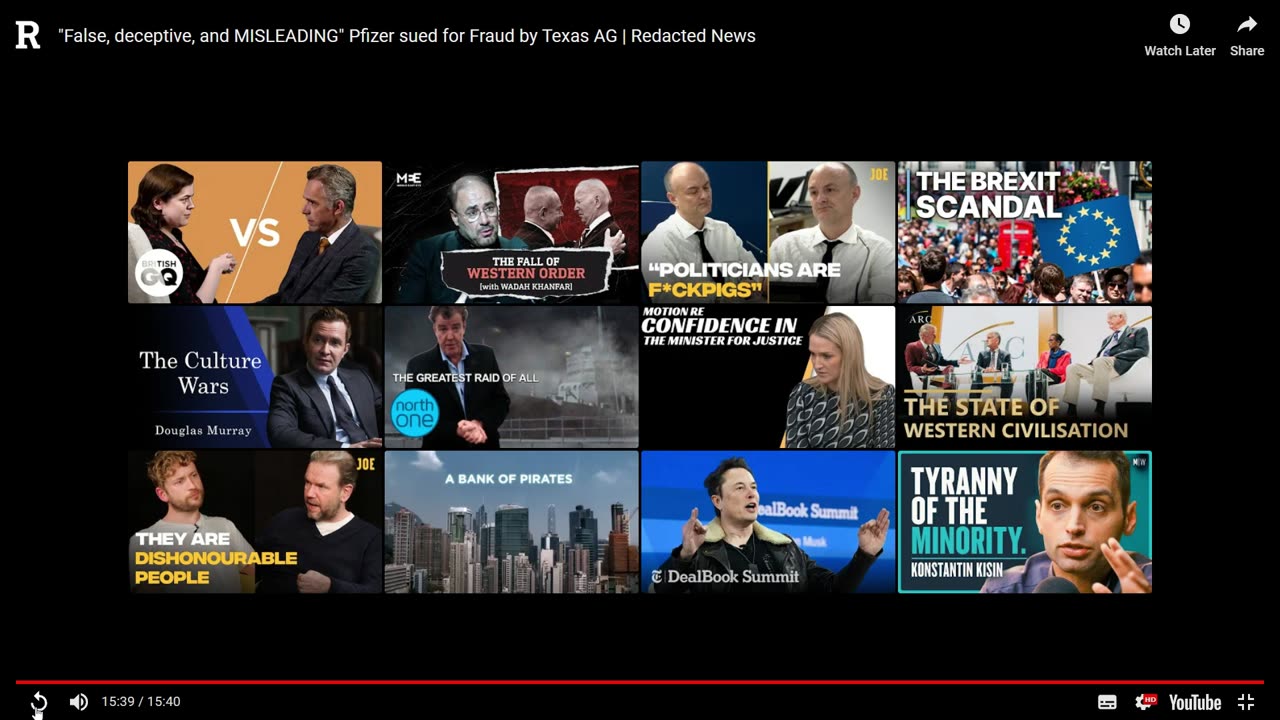Viewport: 1280px width, 720px height.
Task: Open The Fall of Western Order video
Action: [x=511, y=232]
